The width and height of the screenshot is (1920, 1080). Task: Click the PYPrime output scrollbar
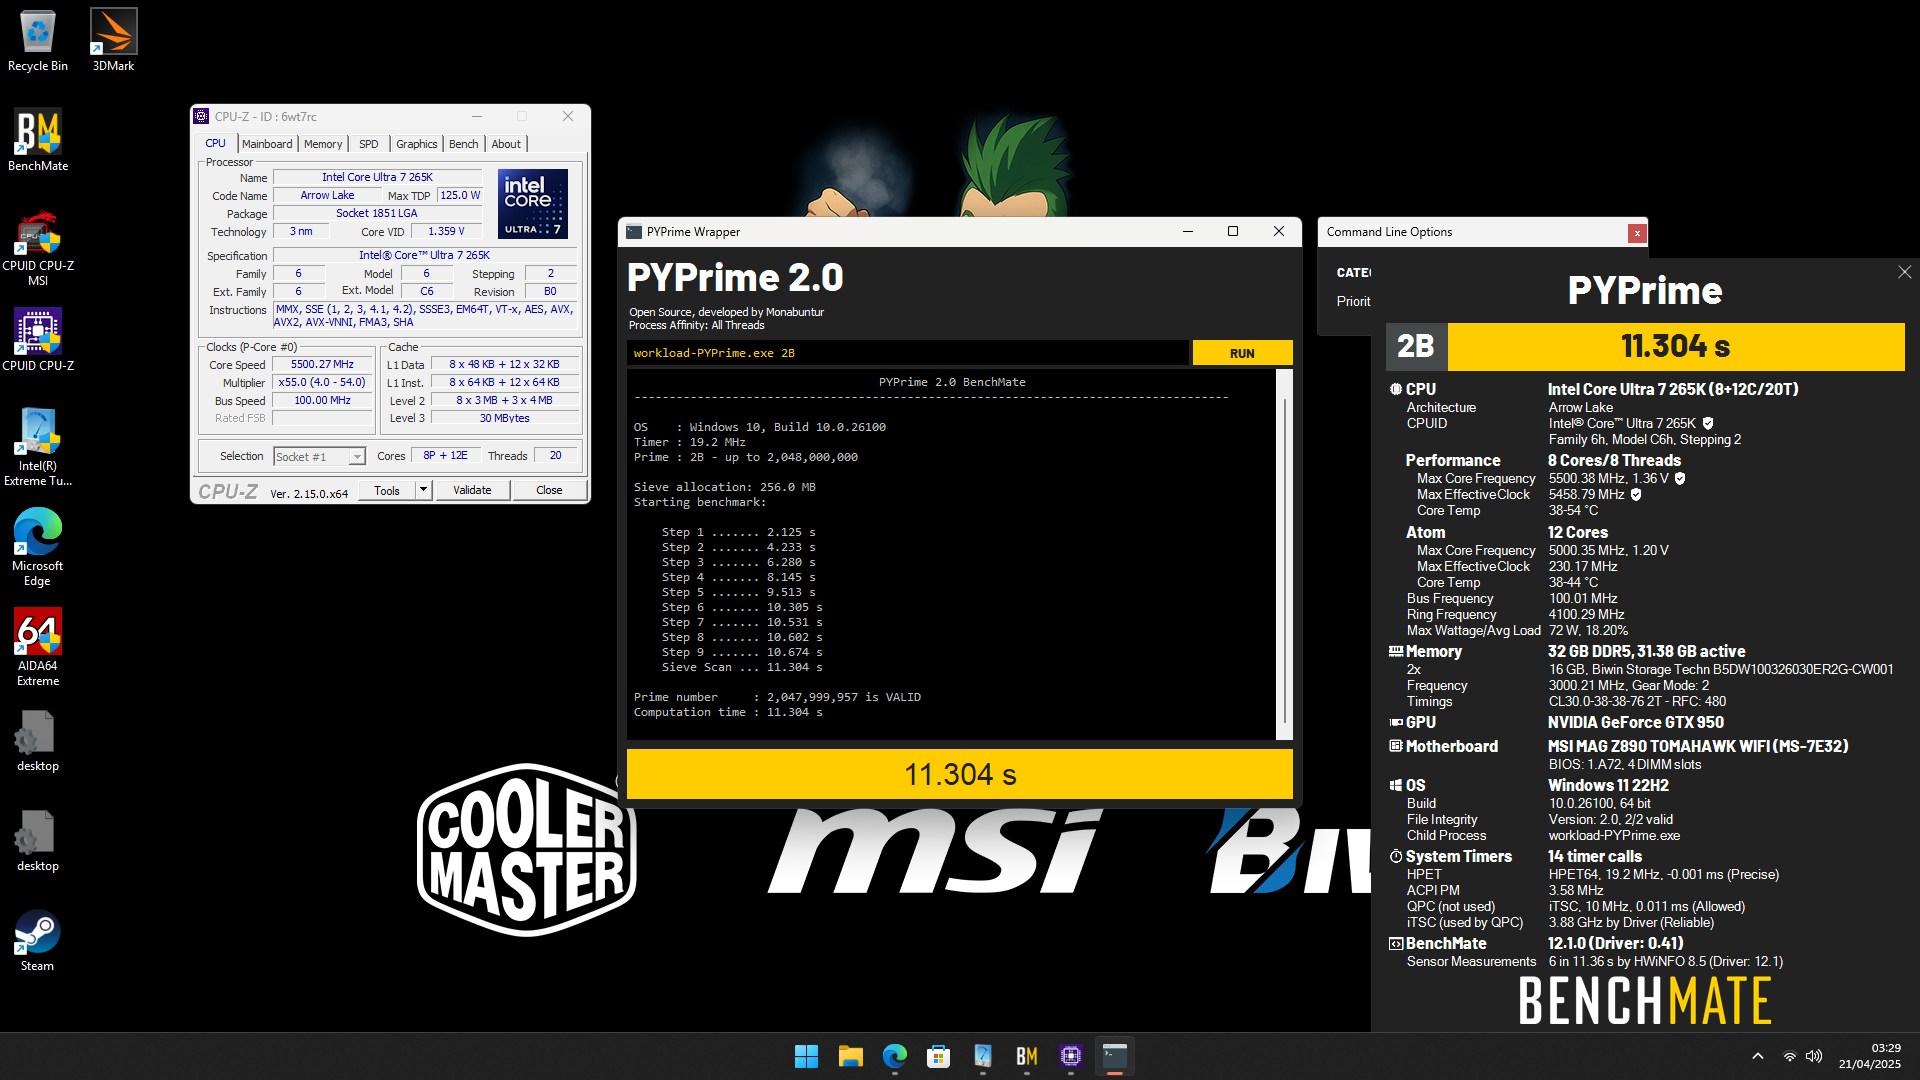coord(1284,555)
